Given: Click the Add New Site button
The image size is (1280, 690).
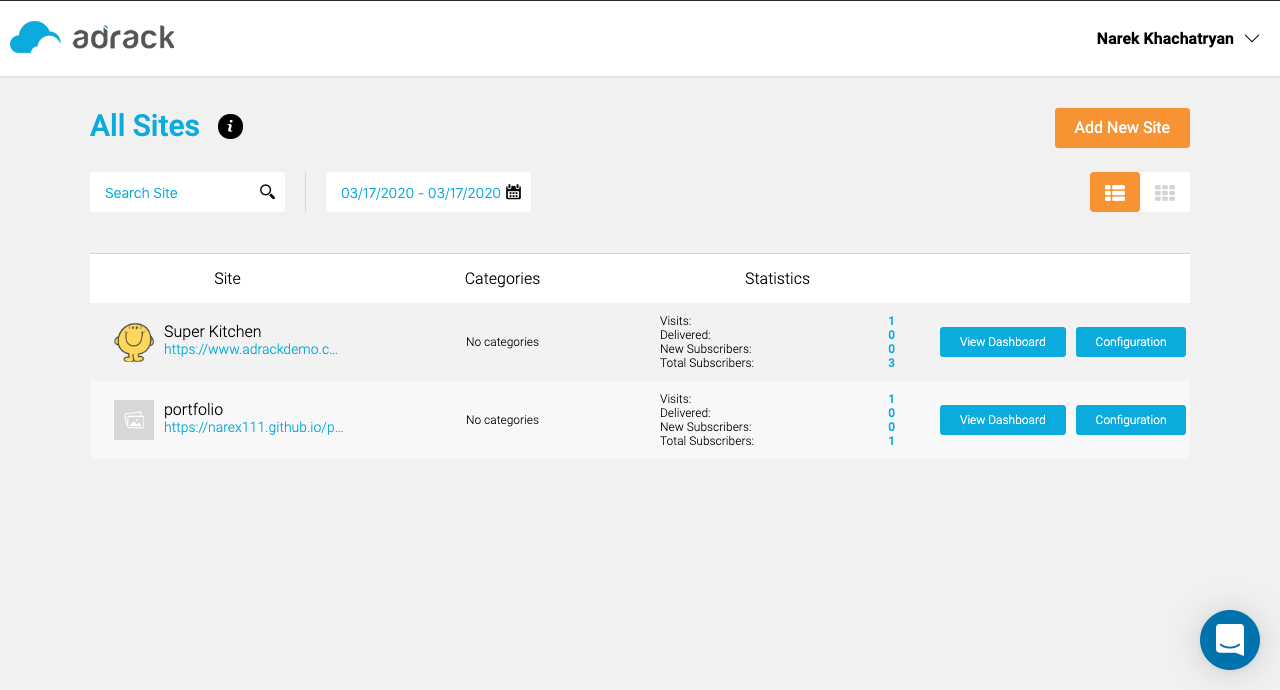Looking at the screenshot, I should pyautogui.click(x=1122, y=127).
